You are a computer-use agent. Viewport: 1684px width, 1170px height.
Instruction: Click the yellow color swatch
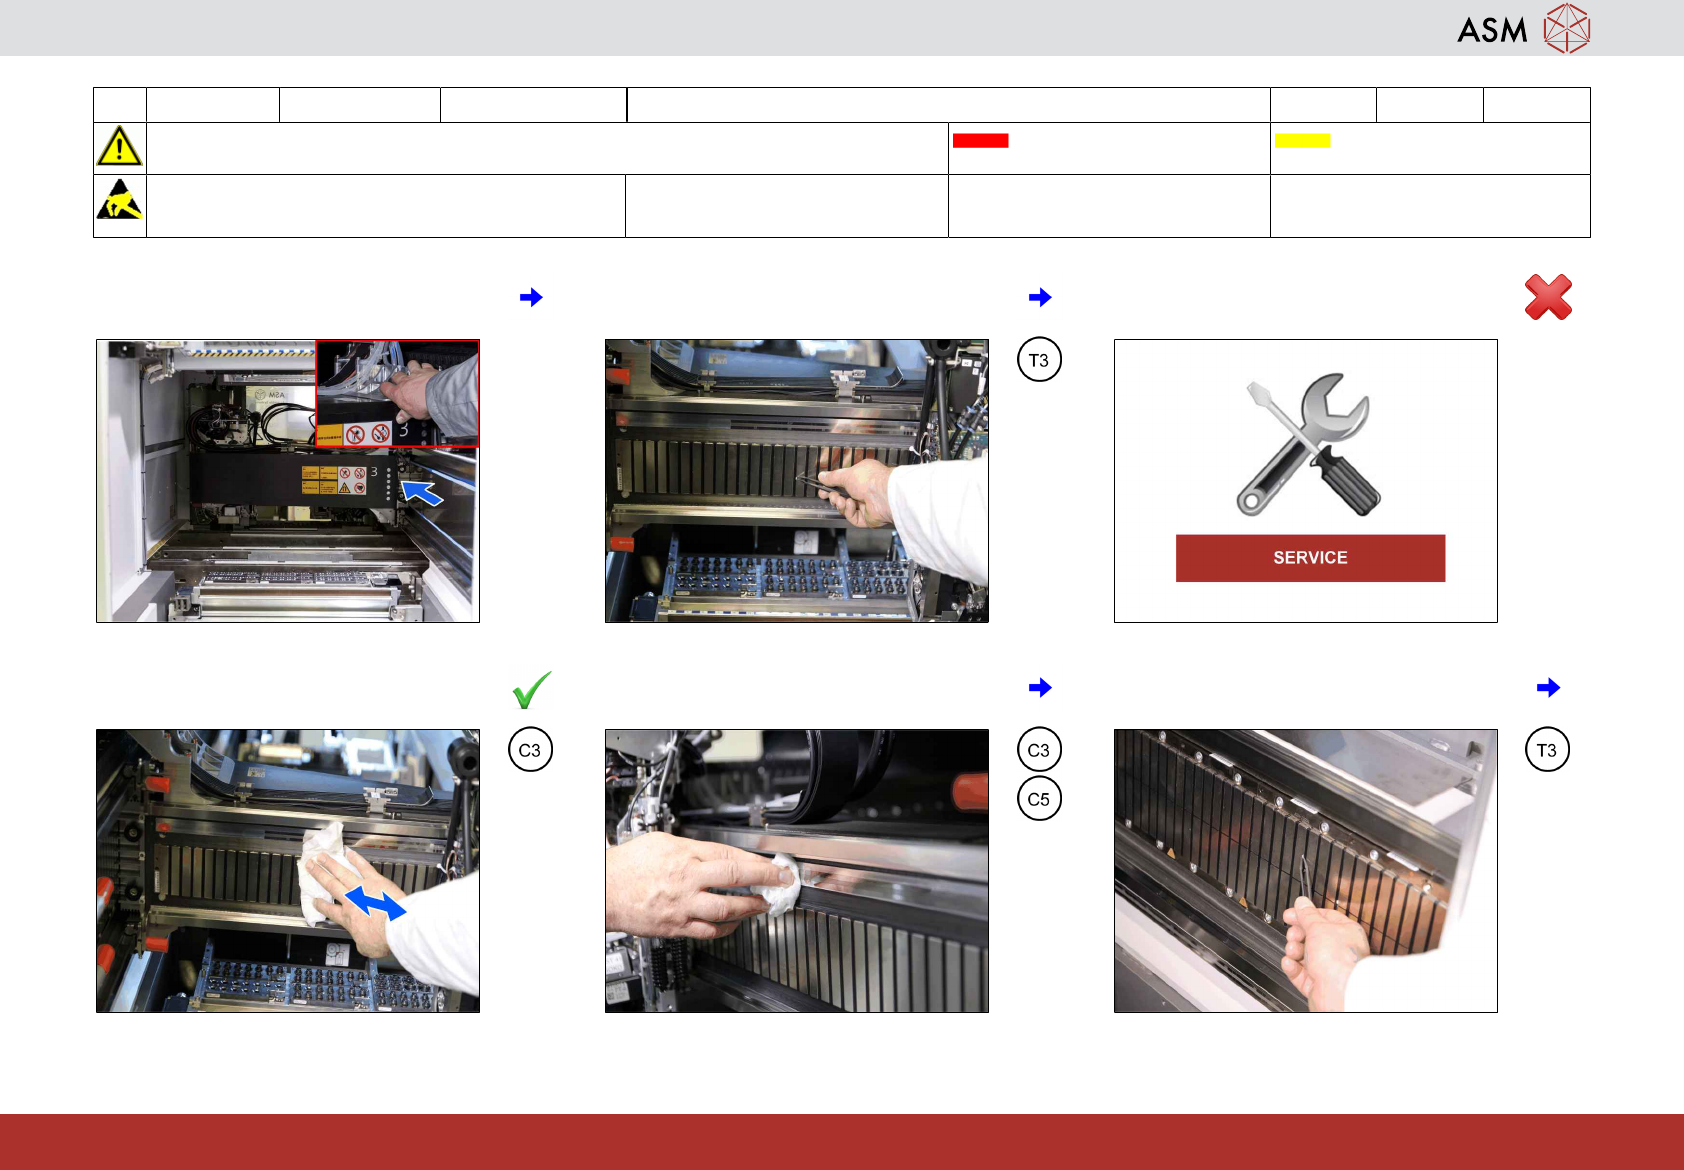[x=1302, y=141]
